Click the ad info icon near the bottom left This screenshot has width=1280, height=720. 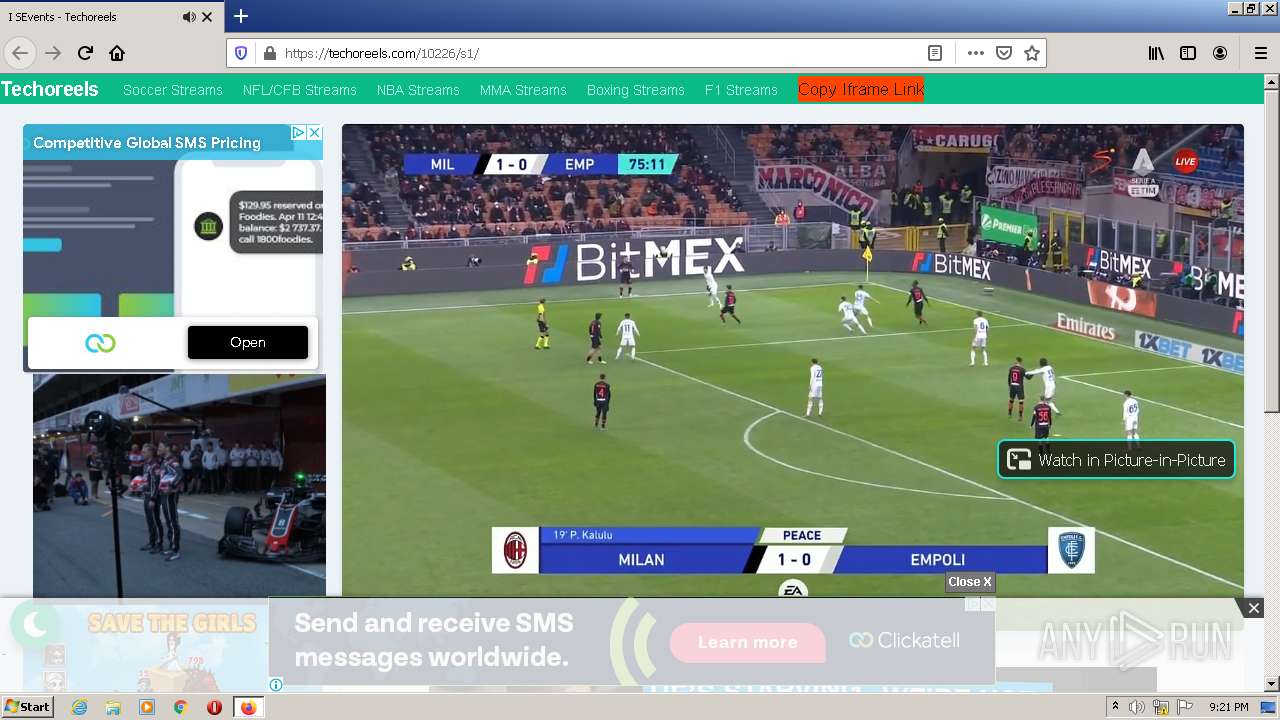pyautogui.click(x=276, y=685)
